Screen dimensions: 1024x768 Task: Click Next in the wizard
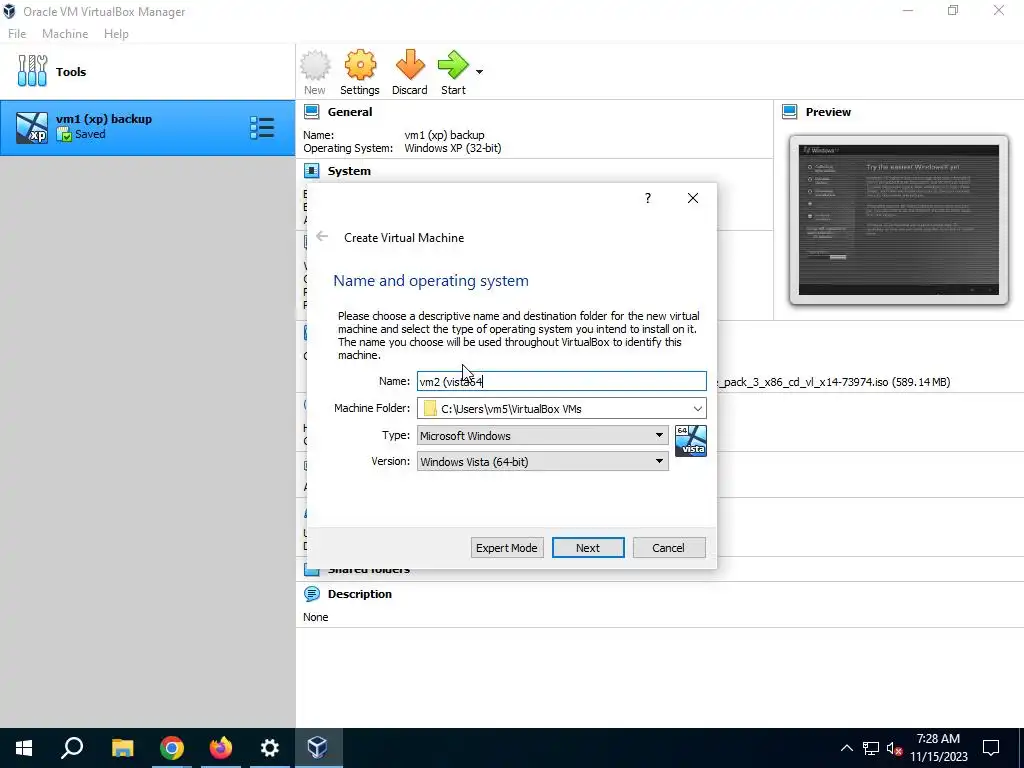pos(588,548)
